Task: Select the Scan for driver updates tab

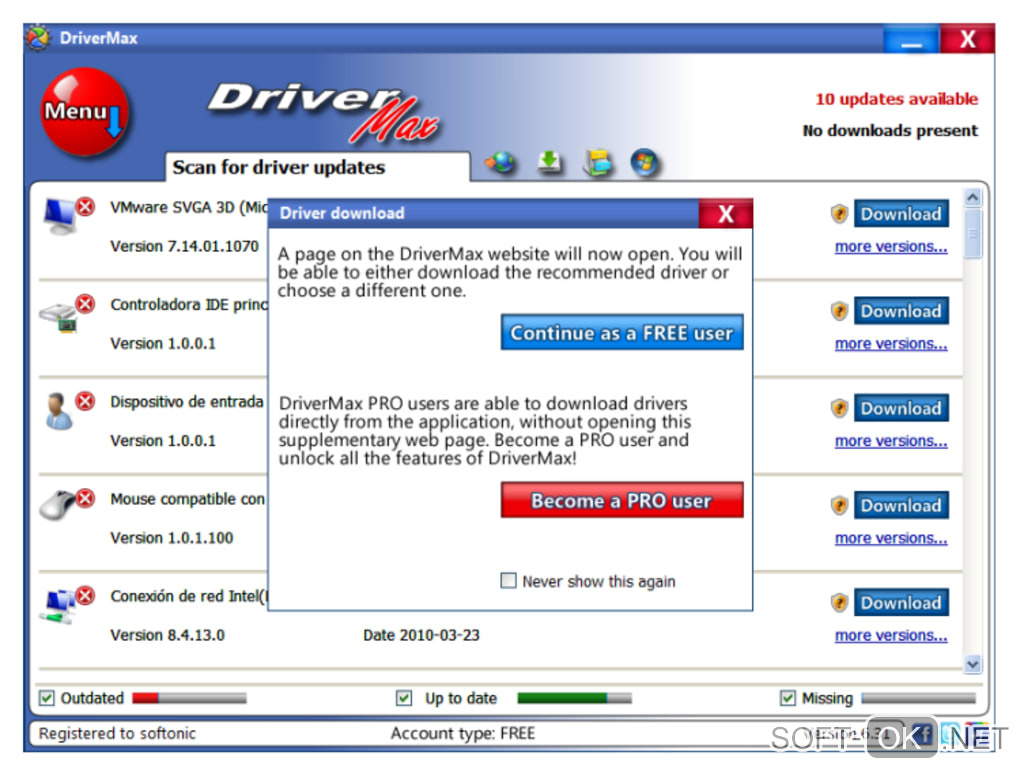Action: pos(317,167)
